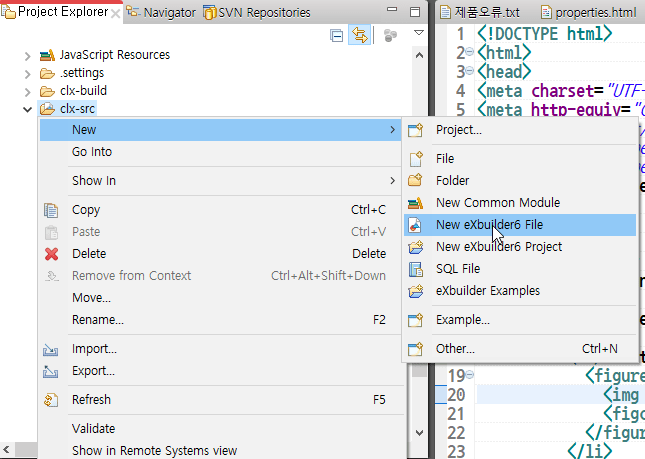The height and width of the screenshot is (459, 645).
Task: Open the Project Explorer view menu arrow
Action: pyautogui.click(x=419, y=35)
